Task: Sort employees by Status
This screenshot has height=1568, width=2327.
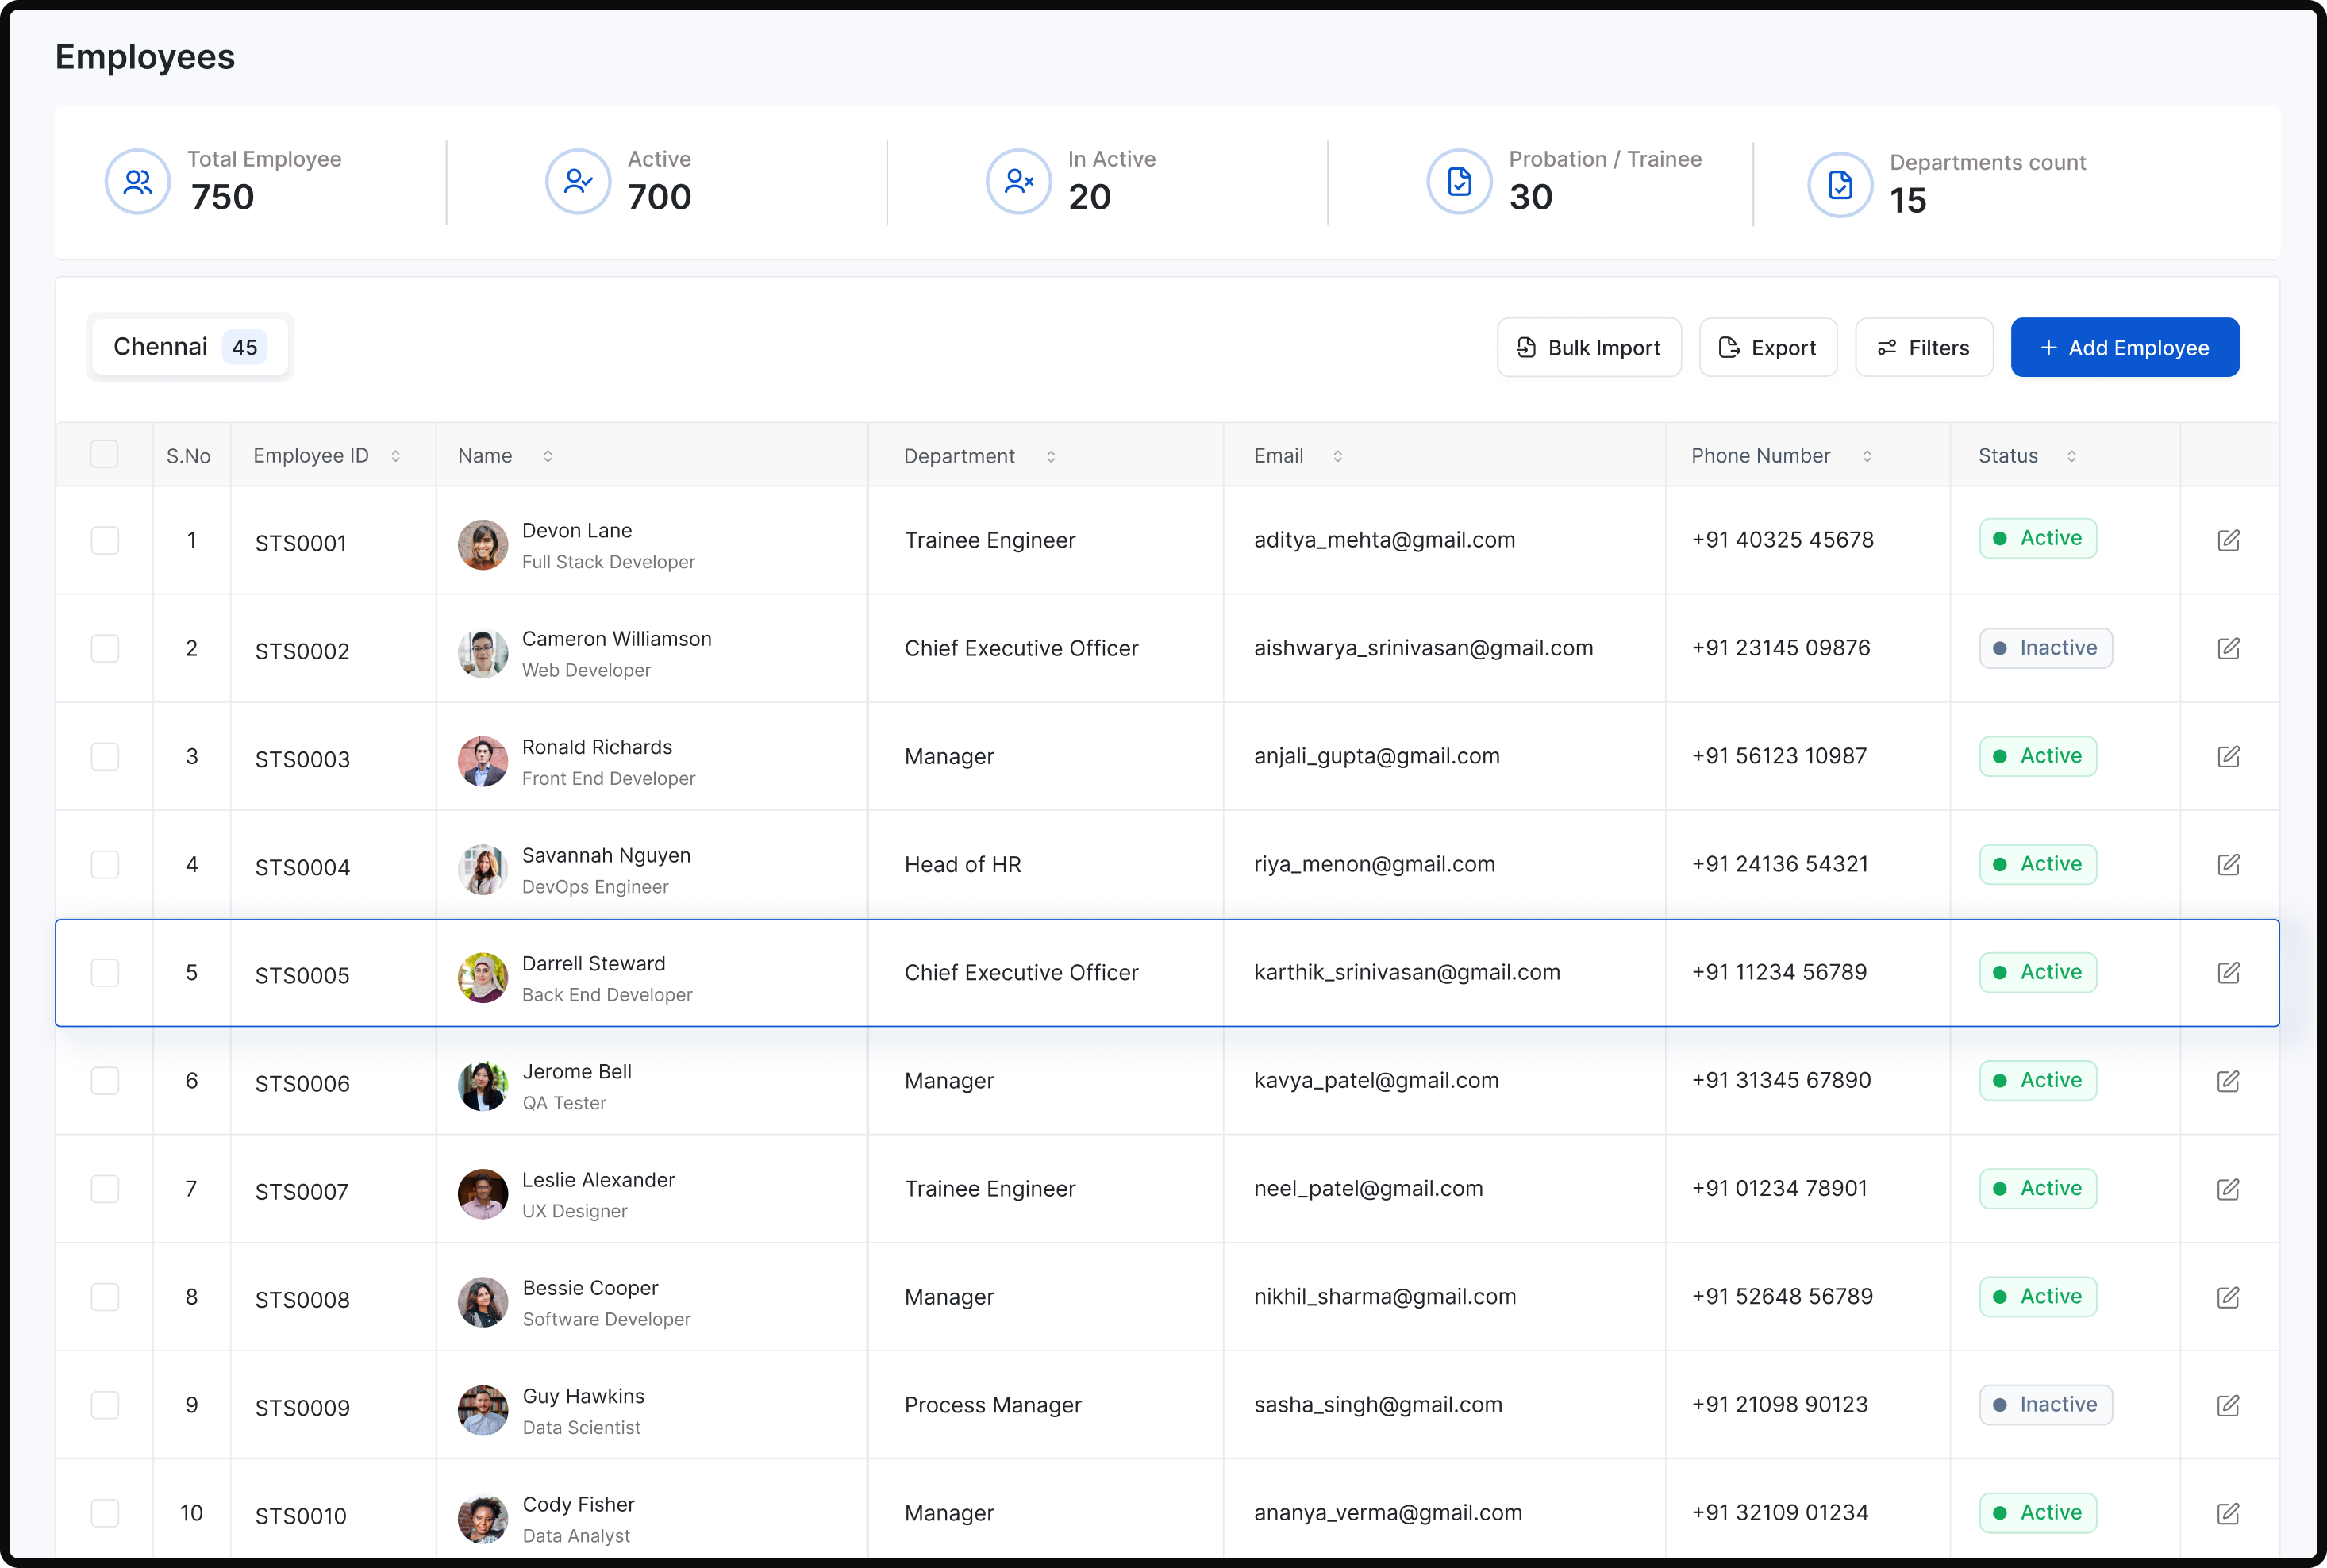Action: tap(2070, 455)
